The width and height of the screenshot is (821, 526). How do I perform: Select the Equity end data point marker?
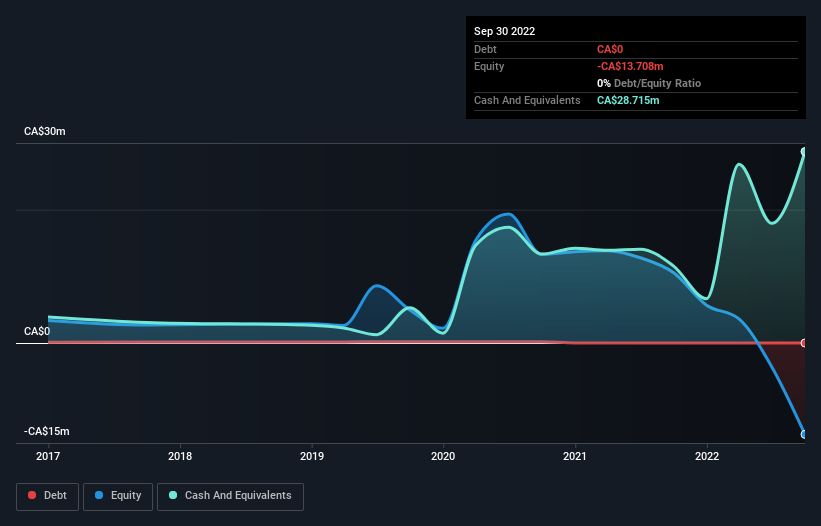pyautogui.click(x=804, y=434)
